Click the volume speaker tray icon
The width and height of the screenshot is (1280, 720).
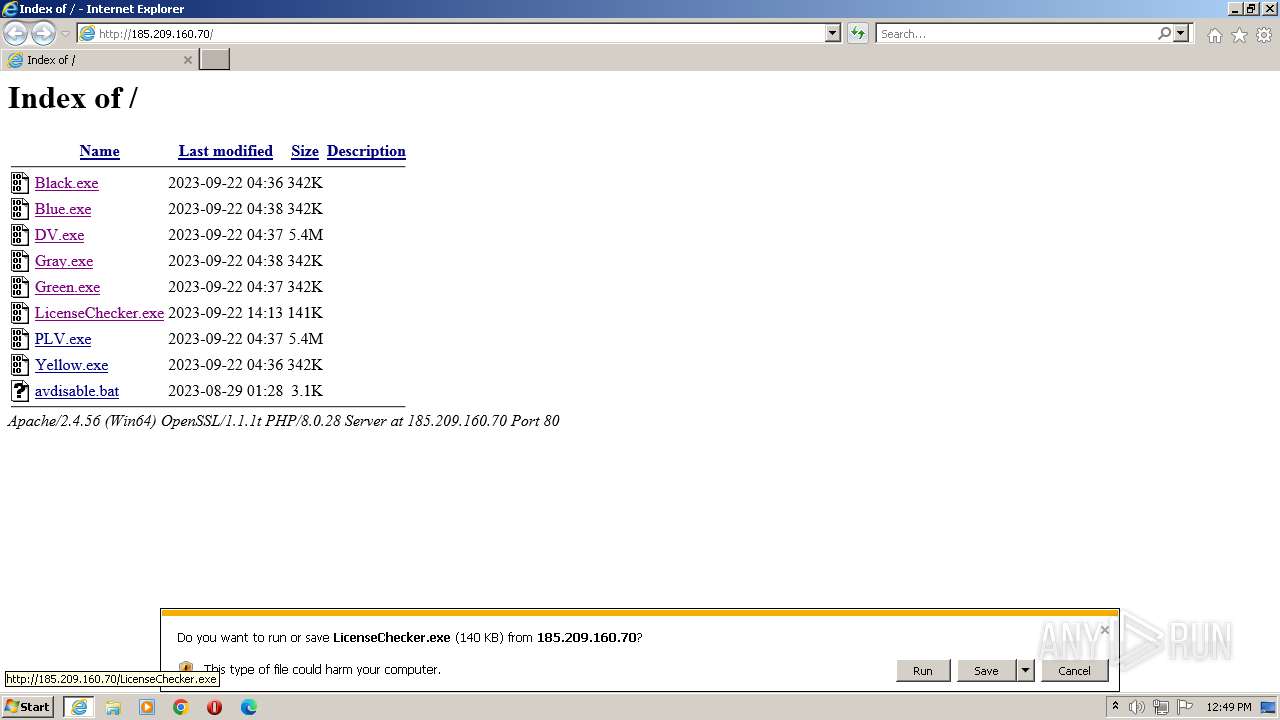(1137, 707)
